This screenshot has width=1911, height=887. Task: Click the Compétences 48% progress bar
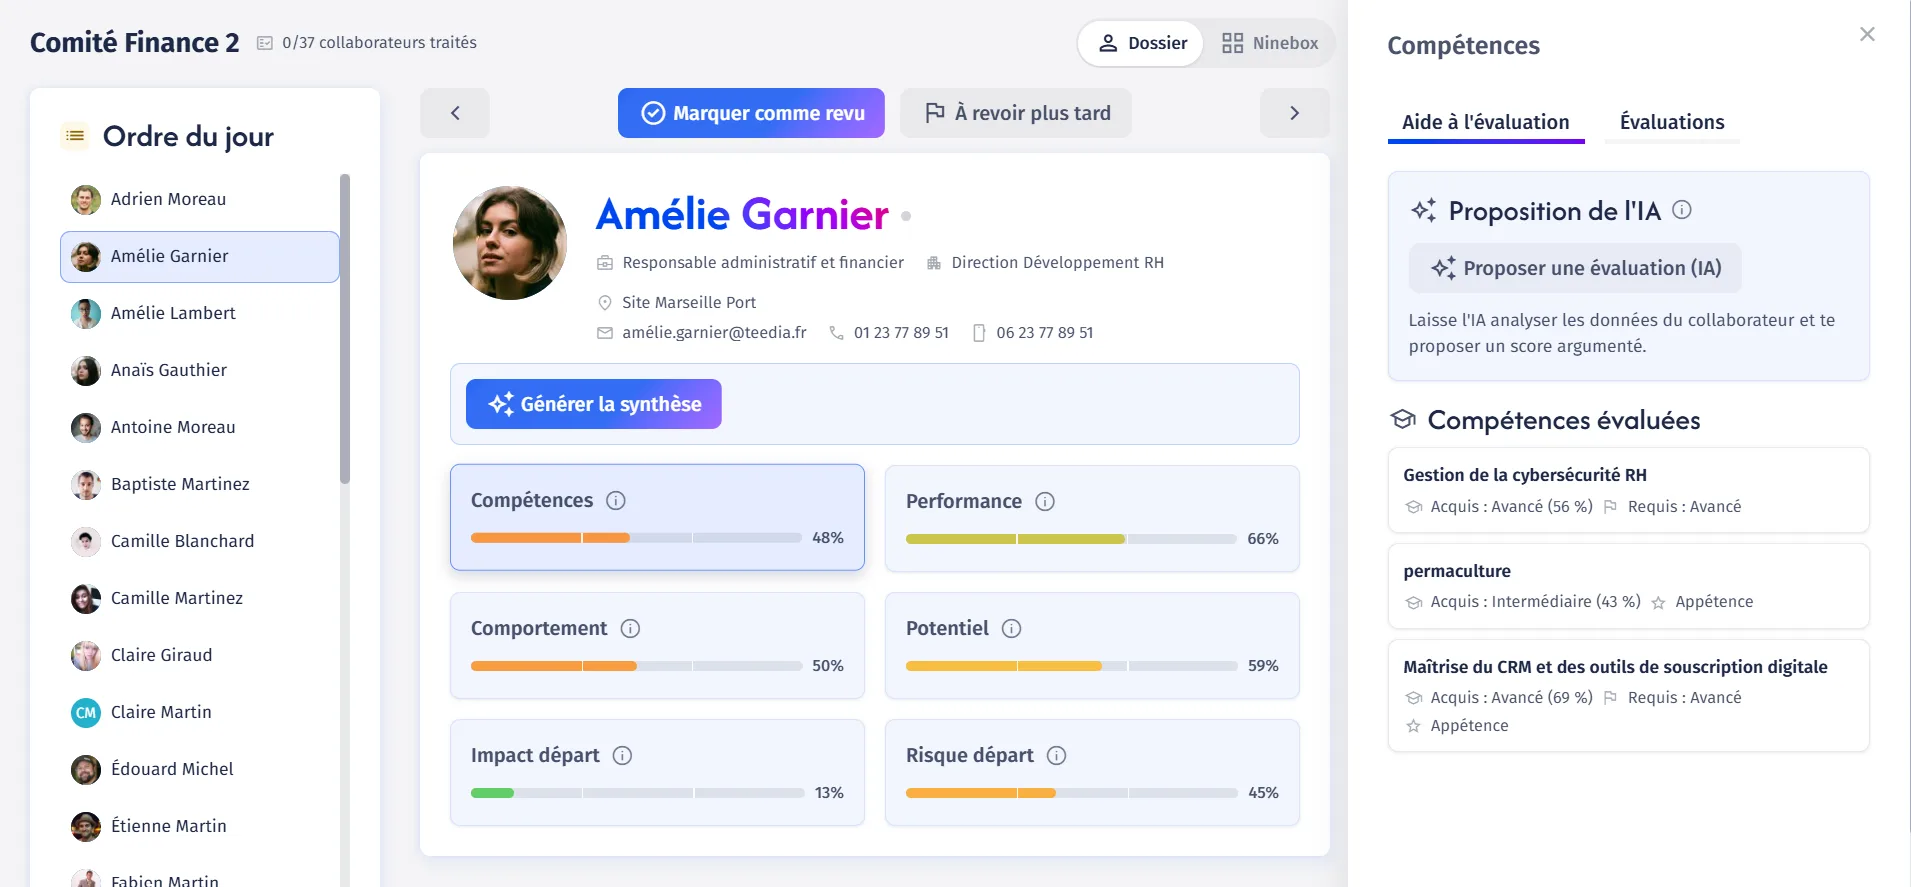[636, 538]
